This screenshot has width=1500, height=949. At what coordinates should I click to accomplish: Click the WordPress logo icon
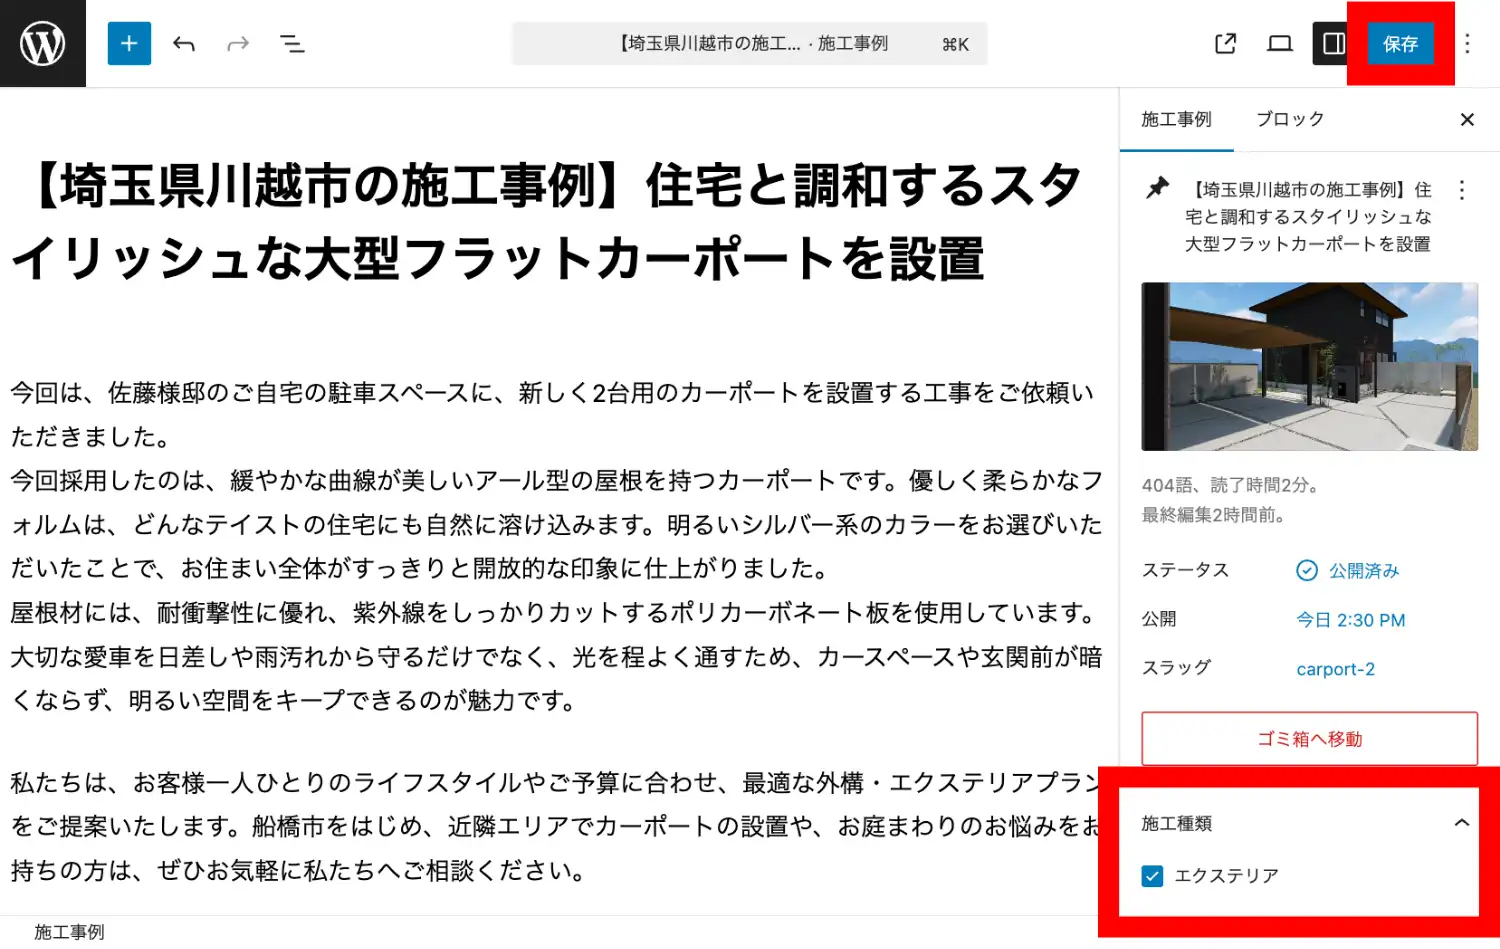tap(43, 43)
